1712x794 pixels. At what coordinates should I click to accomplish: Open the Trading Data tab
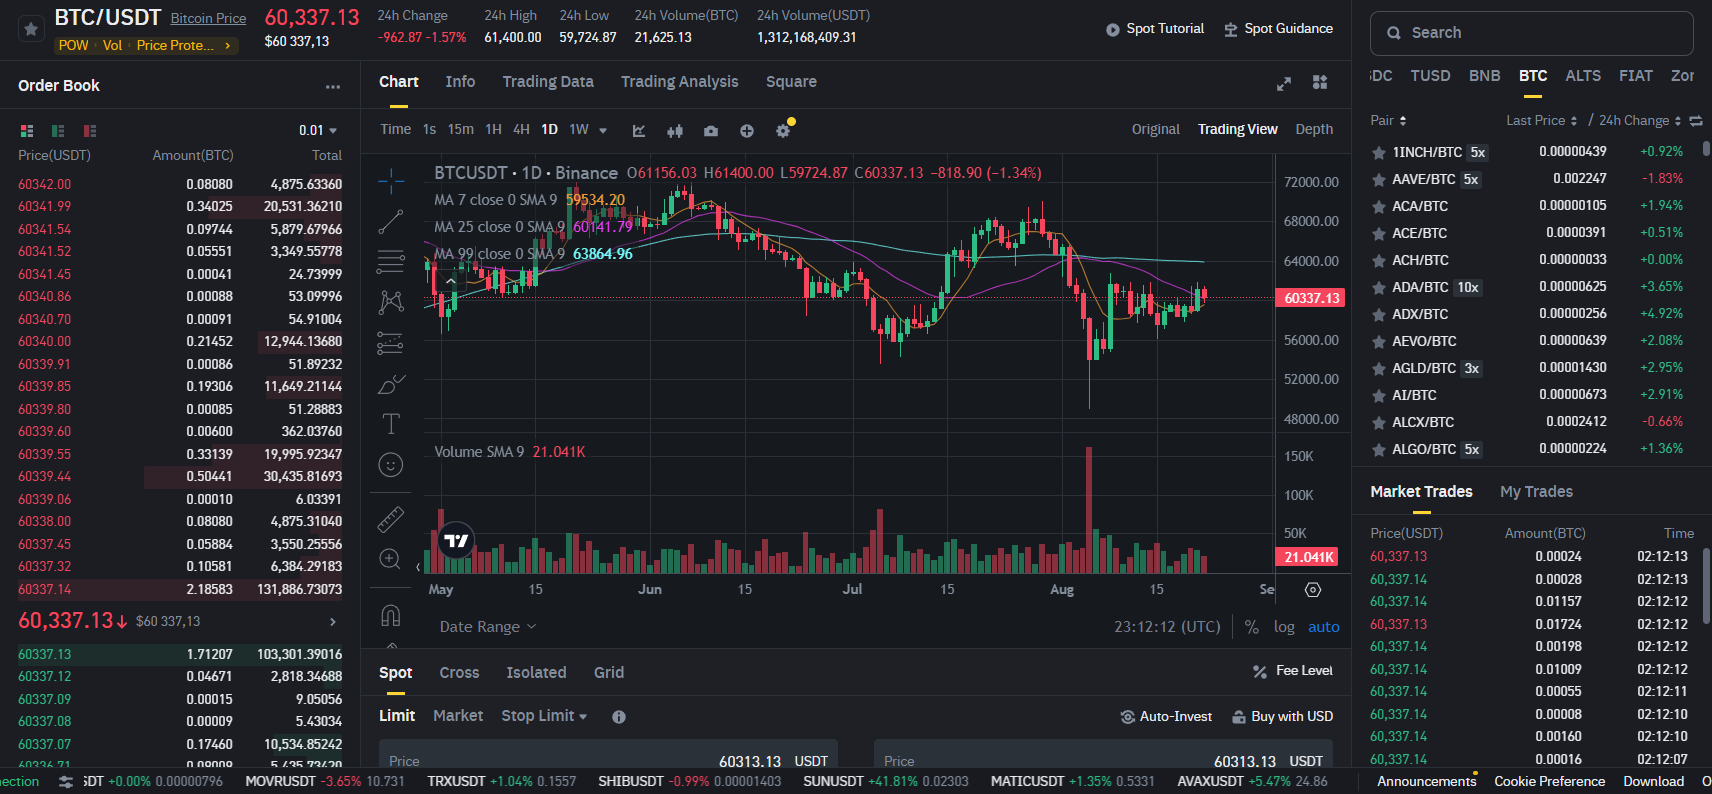(x=548, y=82)
